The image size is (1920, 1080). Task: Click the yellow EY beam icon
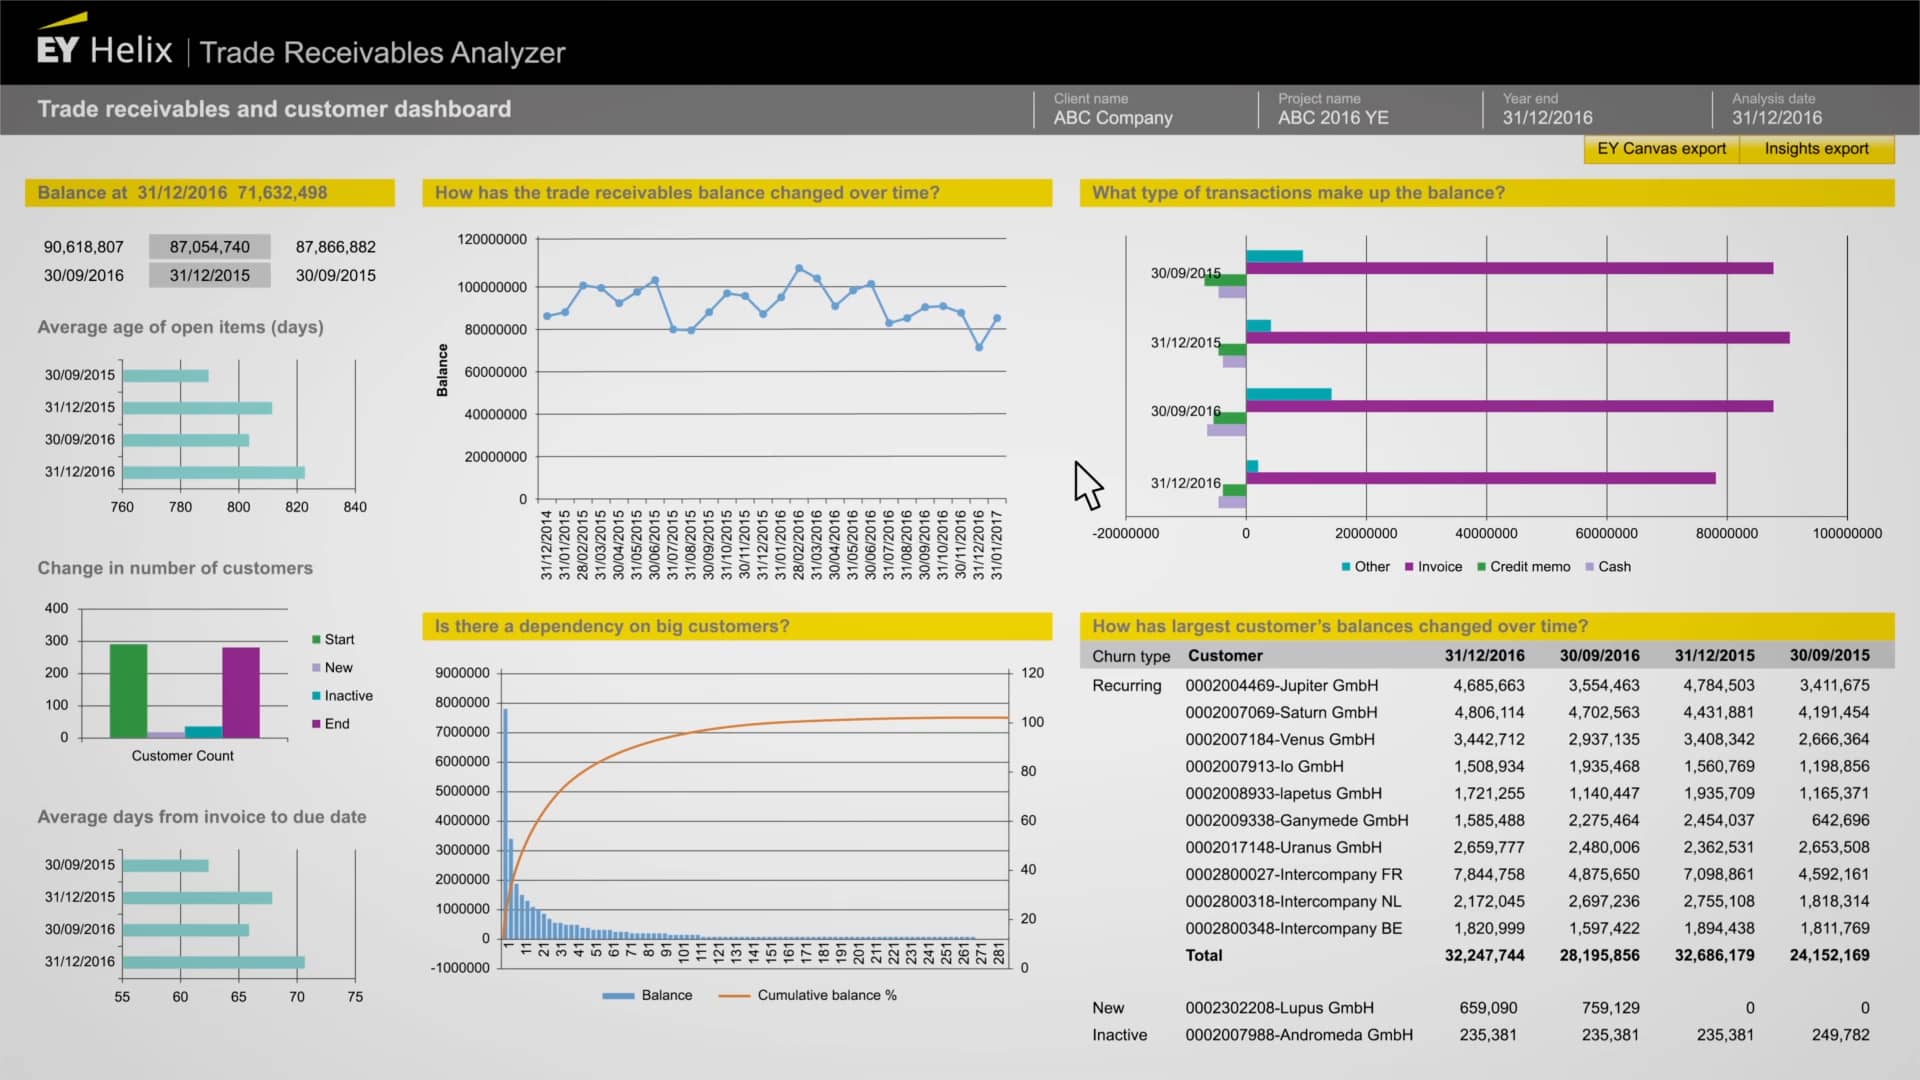[62, 18]
